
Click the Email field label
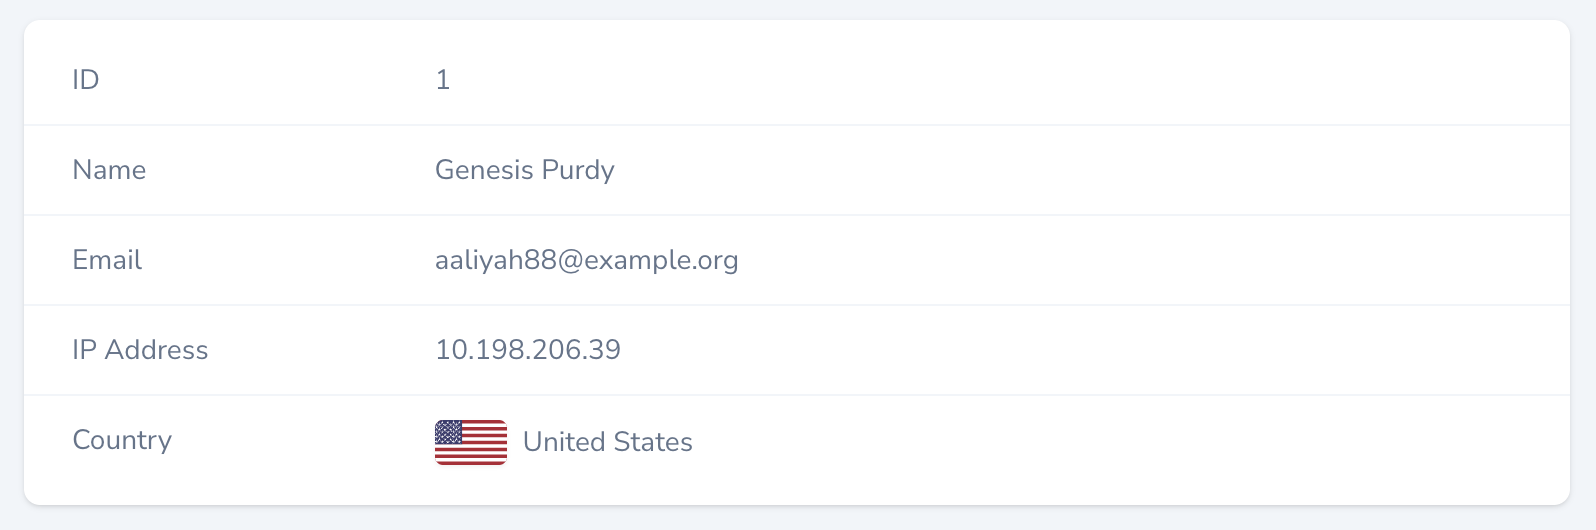click(107, 260)
